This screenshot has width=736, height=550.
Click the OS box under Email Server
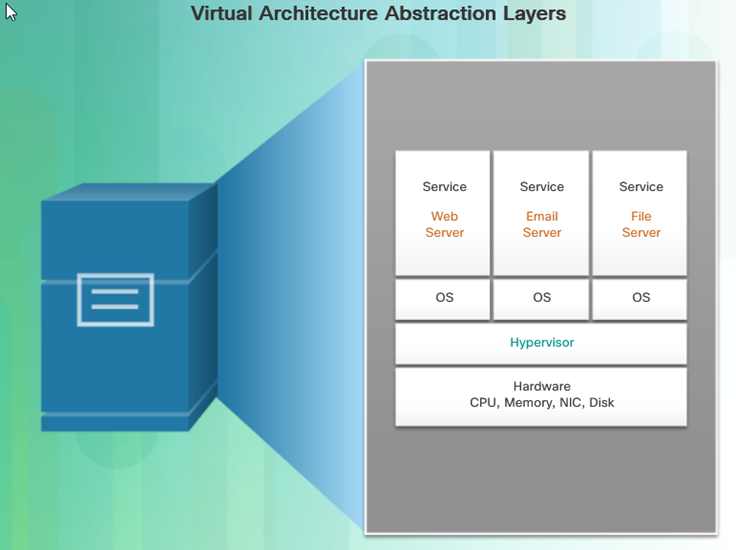pyautogui.click(x=541, y=299)
